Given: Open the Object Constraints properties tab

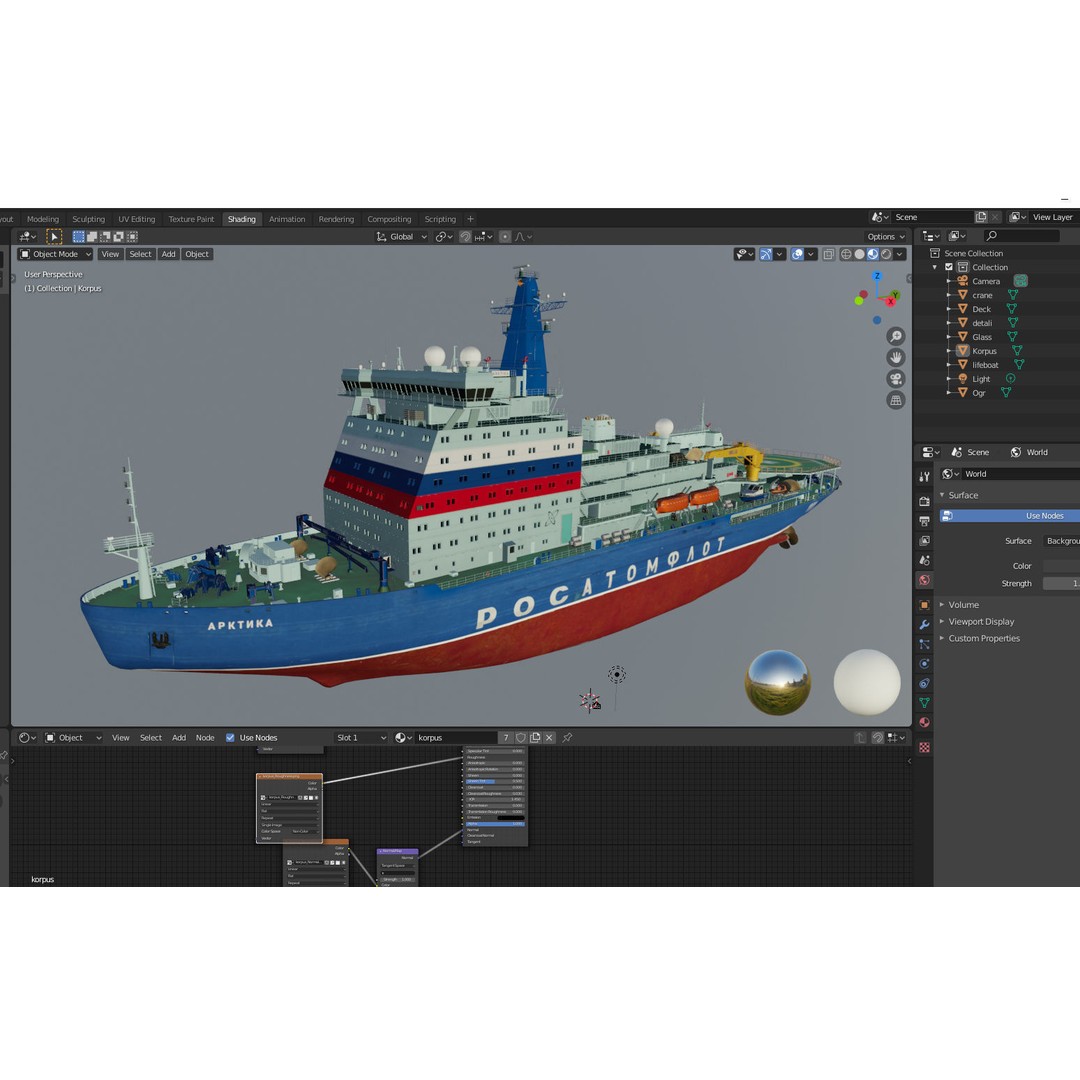Looking at the screenshot, I should click(924, 683).
